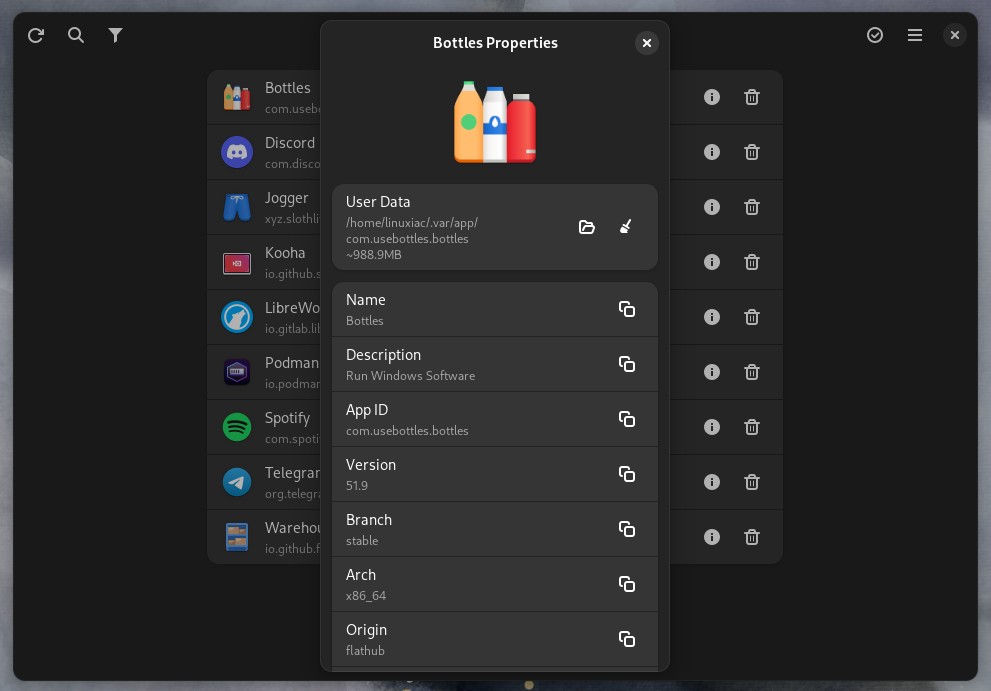Copy the Name value Bottles
Image resolution: width=991 pixels, height=691 pixels.
(x=626, y=309)
